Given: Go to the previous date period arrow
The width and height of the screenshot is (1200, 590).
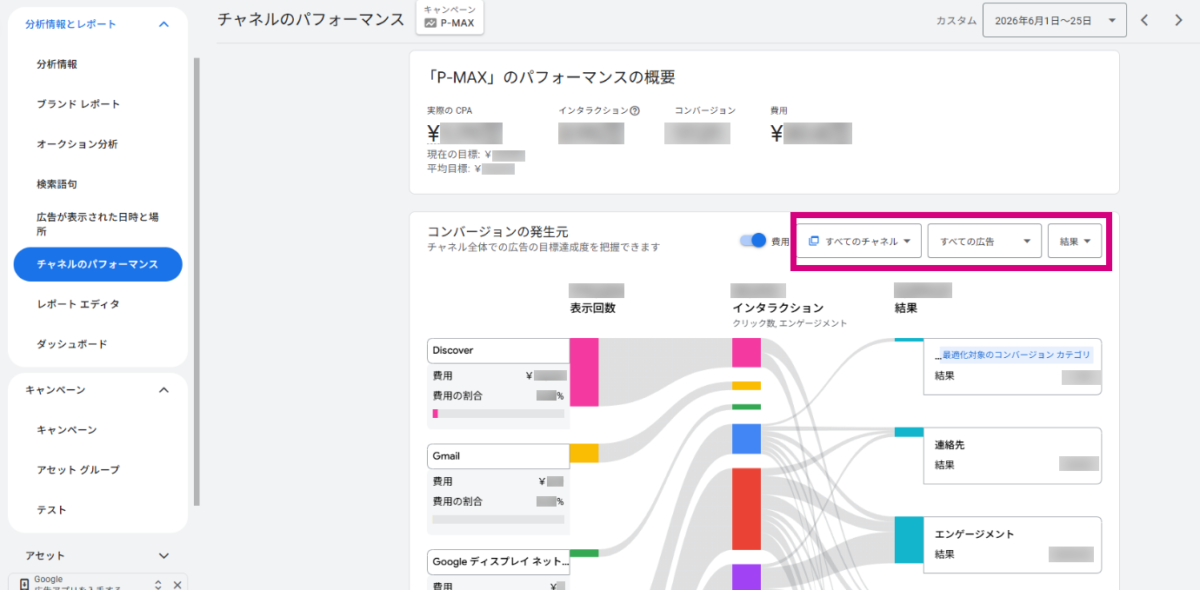Looking at the screenshot, I should 1146,20.
